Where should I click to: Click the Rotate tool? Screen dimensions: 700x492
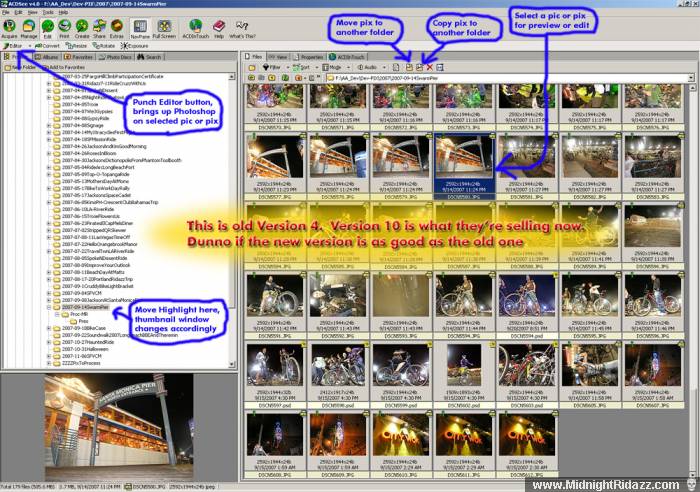[x=104, y=46]
